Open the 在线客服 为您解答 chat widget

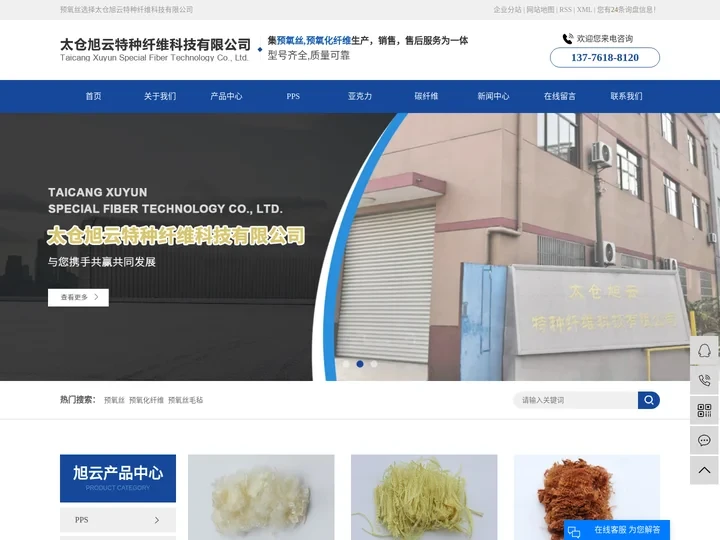pyautogui.click(x=617, y=530)
